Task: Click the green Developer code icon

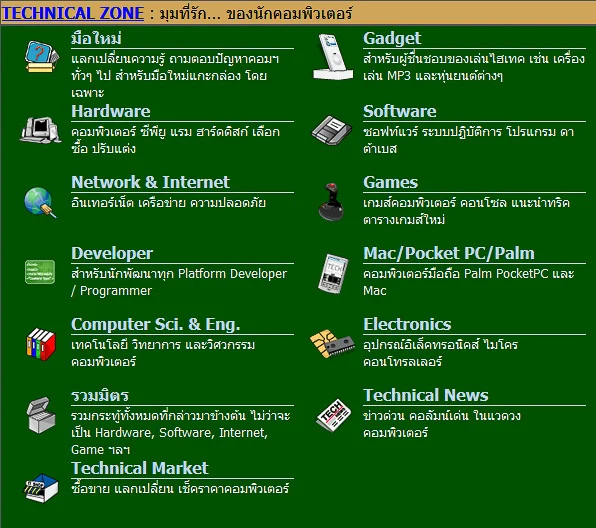Action: pos(40,272)
